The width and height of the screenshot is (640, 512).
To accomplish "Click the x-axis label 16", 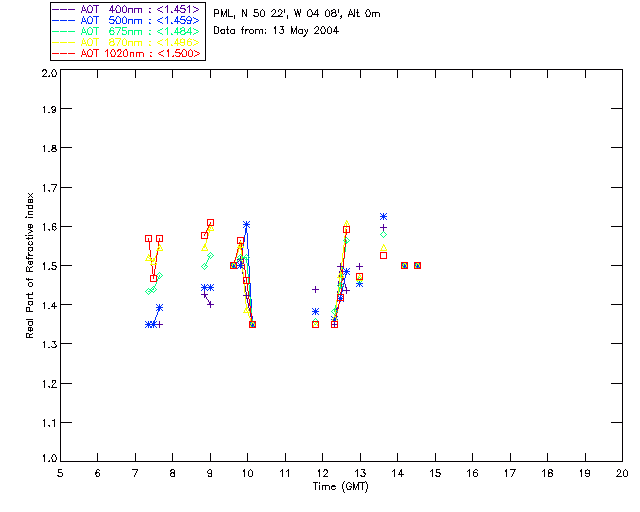I will pos(473,473).
